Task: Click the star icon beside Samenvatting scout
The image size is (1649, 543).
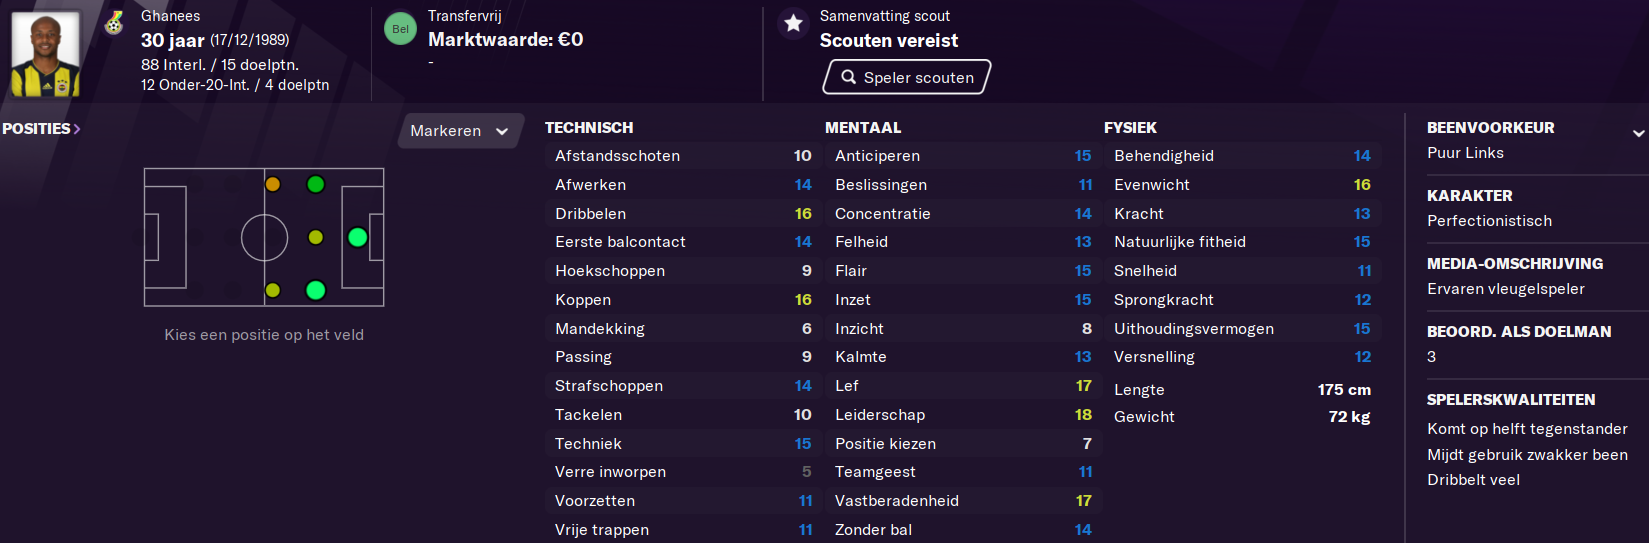Action: click(x=793, y=23)
